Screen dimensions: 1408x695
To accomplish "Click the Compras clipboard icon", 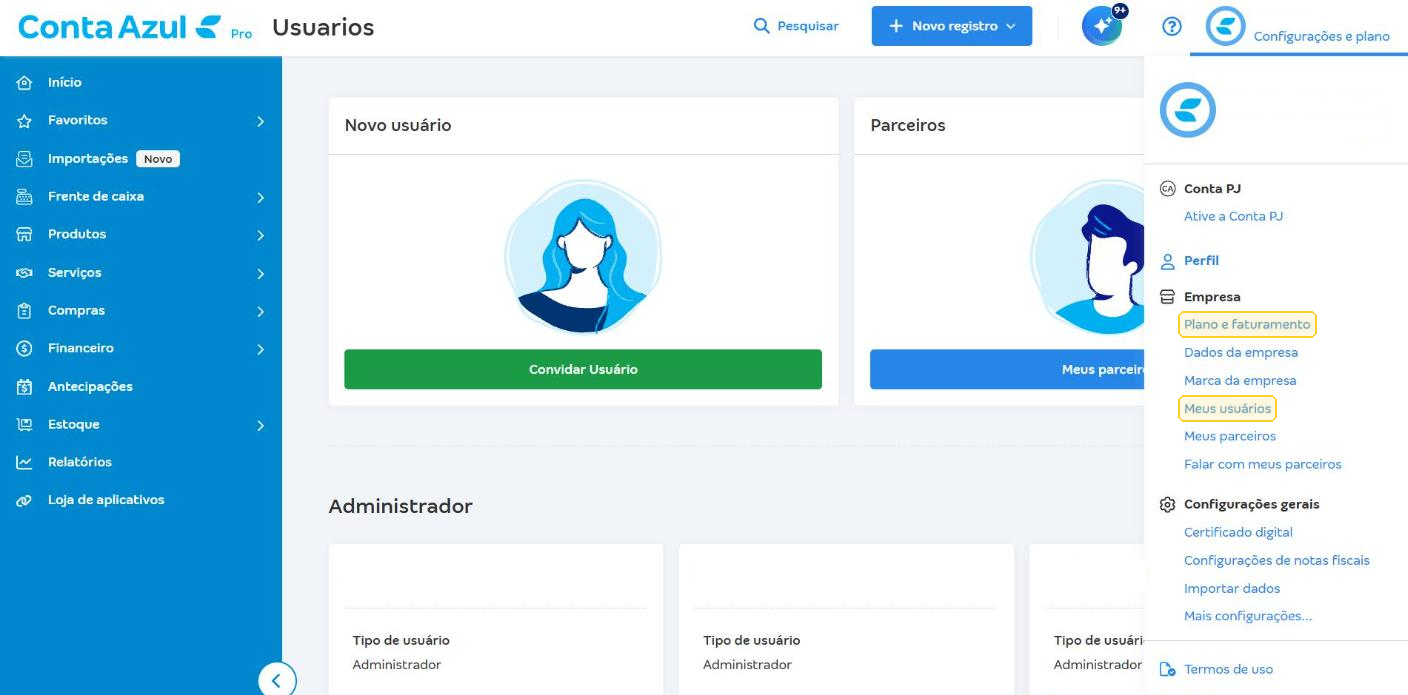I will click(x=25, y=311).
